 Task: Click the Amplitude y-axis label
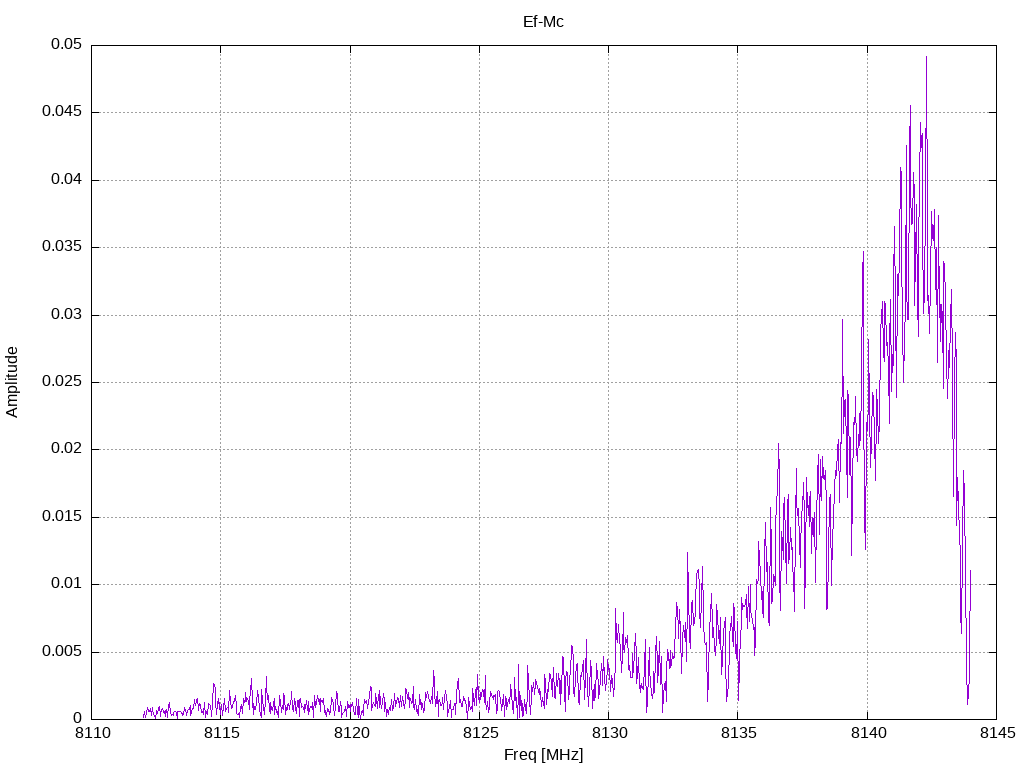pos(12,382)
